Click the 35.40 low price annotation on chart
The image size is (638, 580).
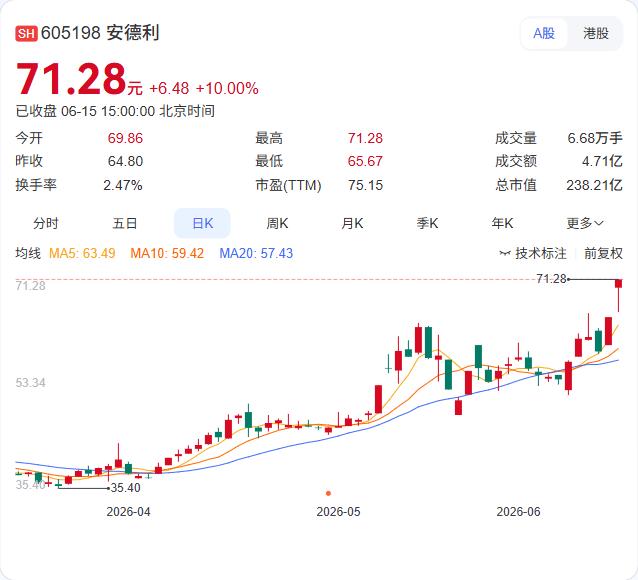point(125,488)
